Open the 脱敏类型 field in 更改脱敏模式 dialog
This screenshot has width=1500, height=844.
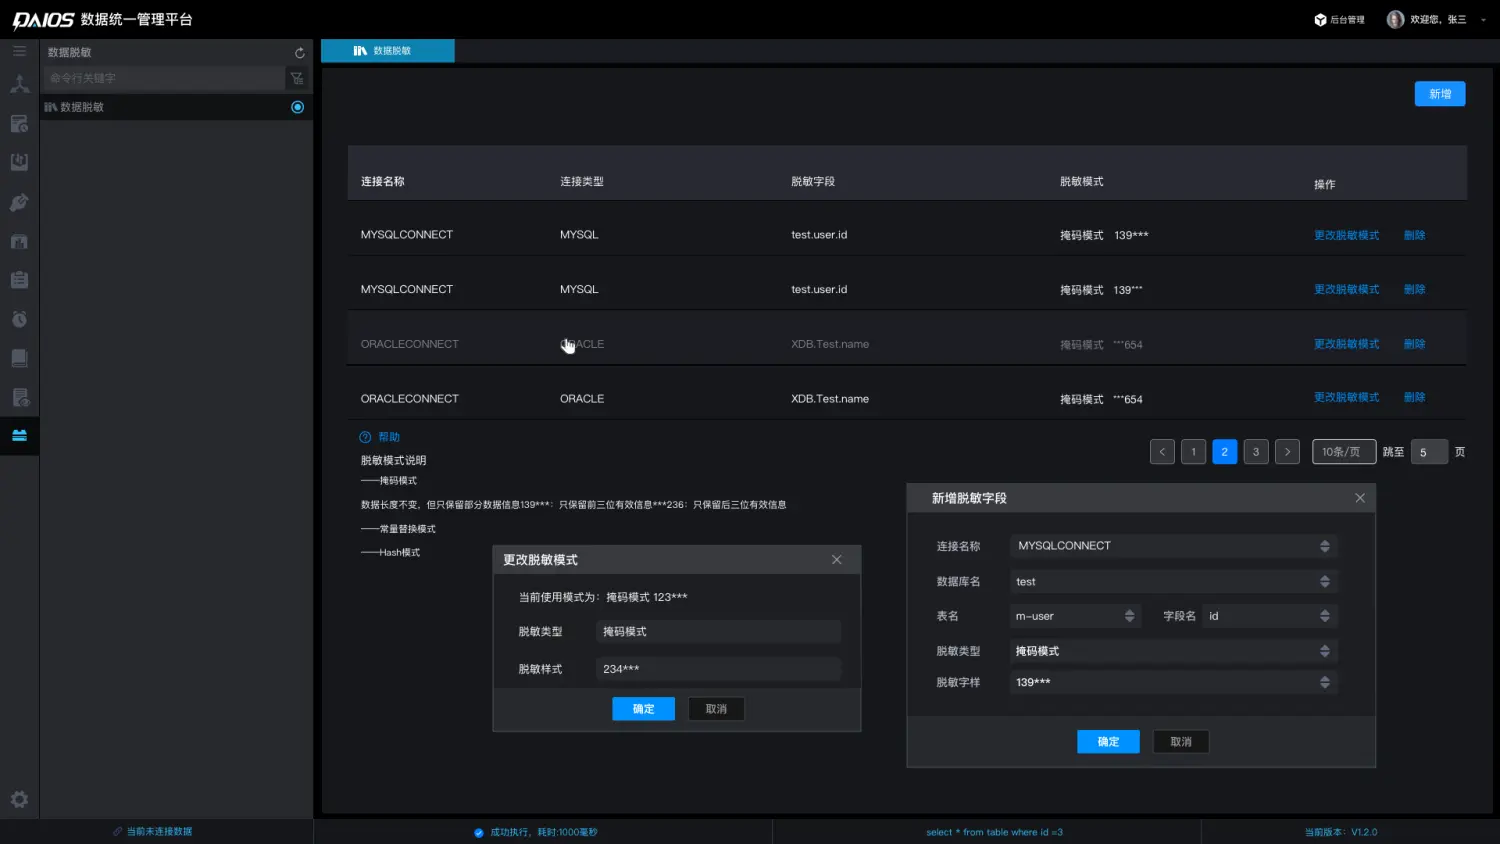[x=718, y=632]
